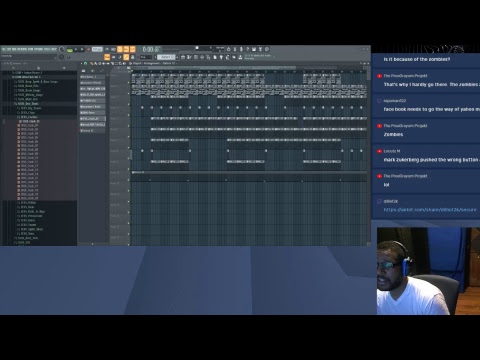This screenshot has width=480, height=360.
Task: Stop playback with the Stop button
Action: point(82,49)
